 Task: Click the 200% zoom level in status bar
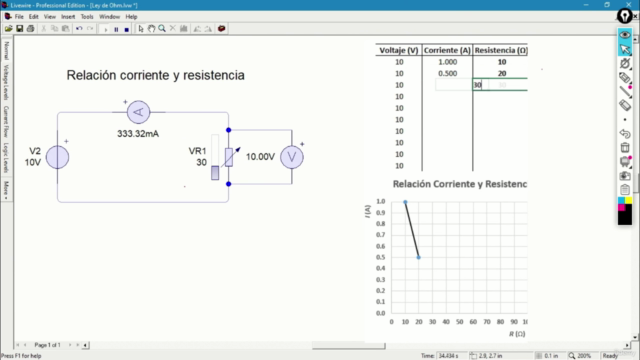(584, 356)
